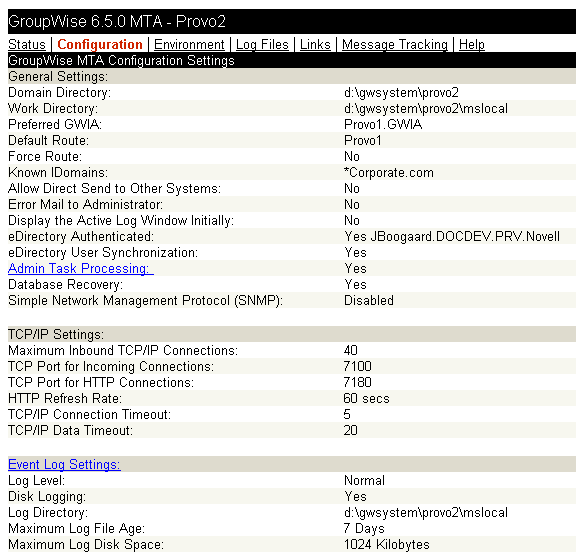Click the Database Recovery label
This screenshot has width=576, height=560.
(65, 285)
